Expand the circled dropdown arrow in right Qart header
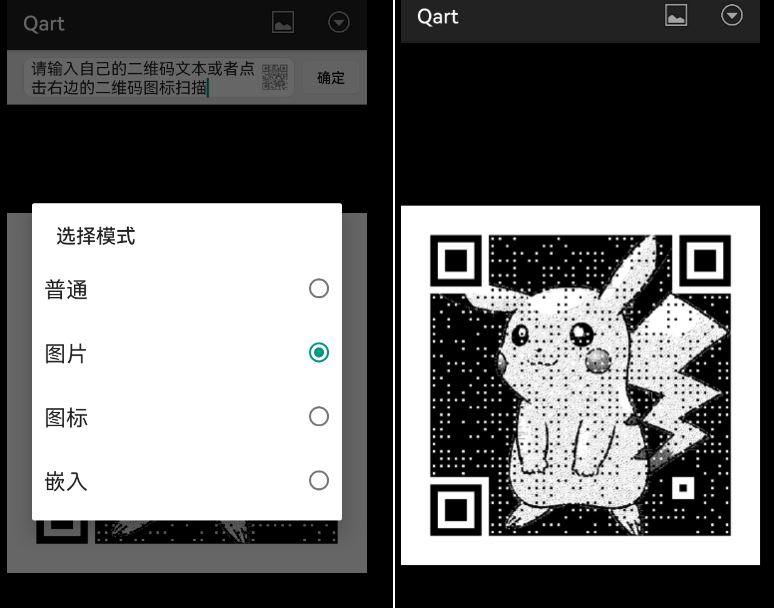774x608 pixels. [732, 16]
